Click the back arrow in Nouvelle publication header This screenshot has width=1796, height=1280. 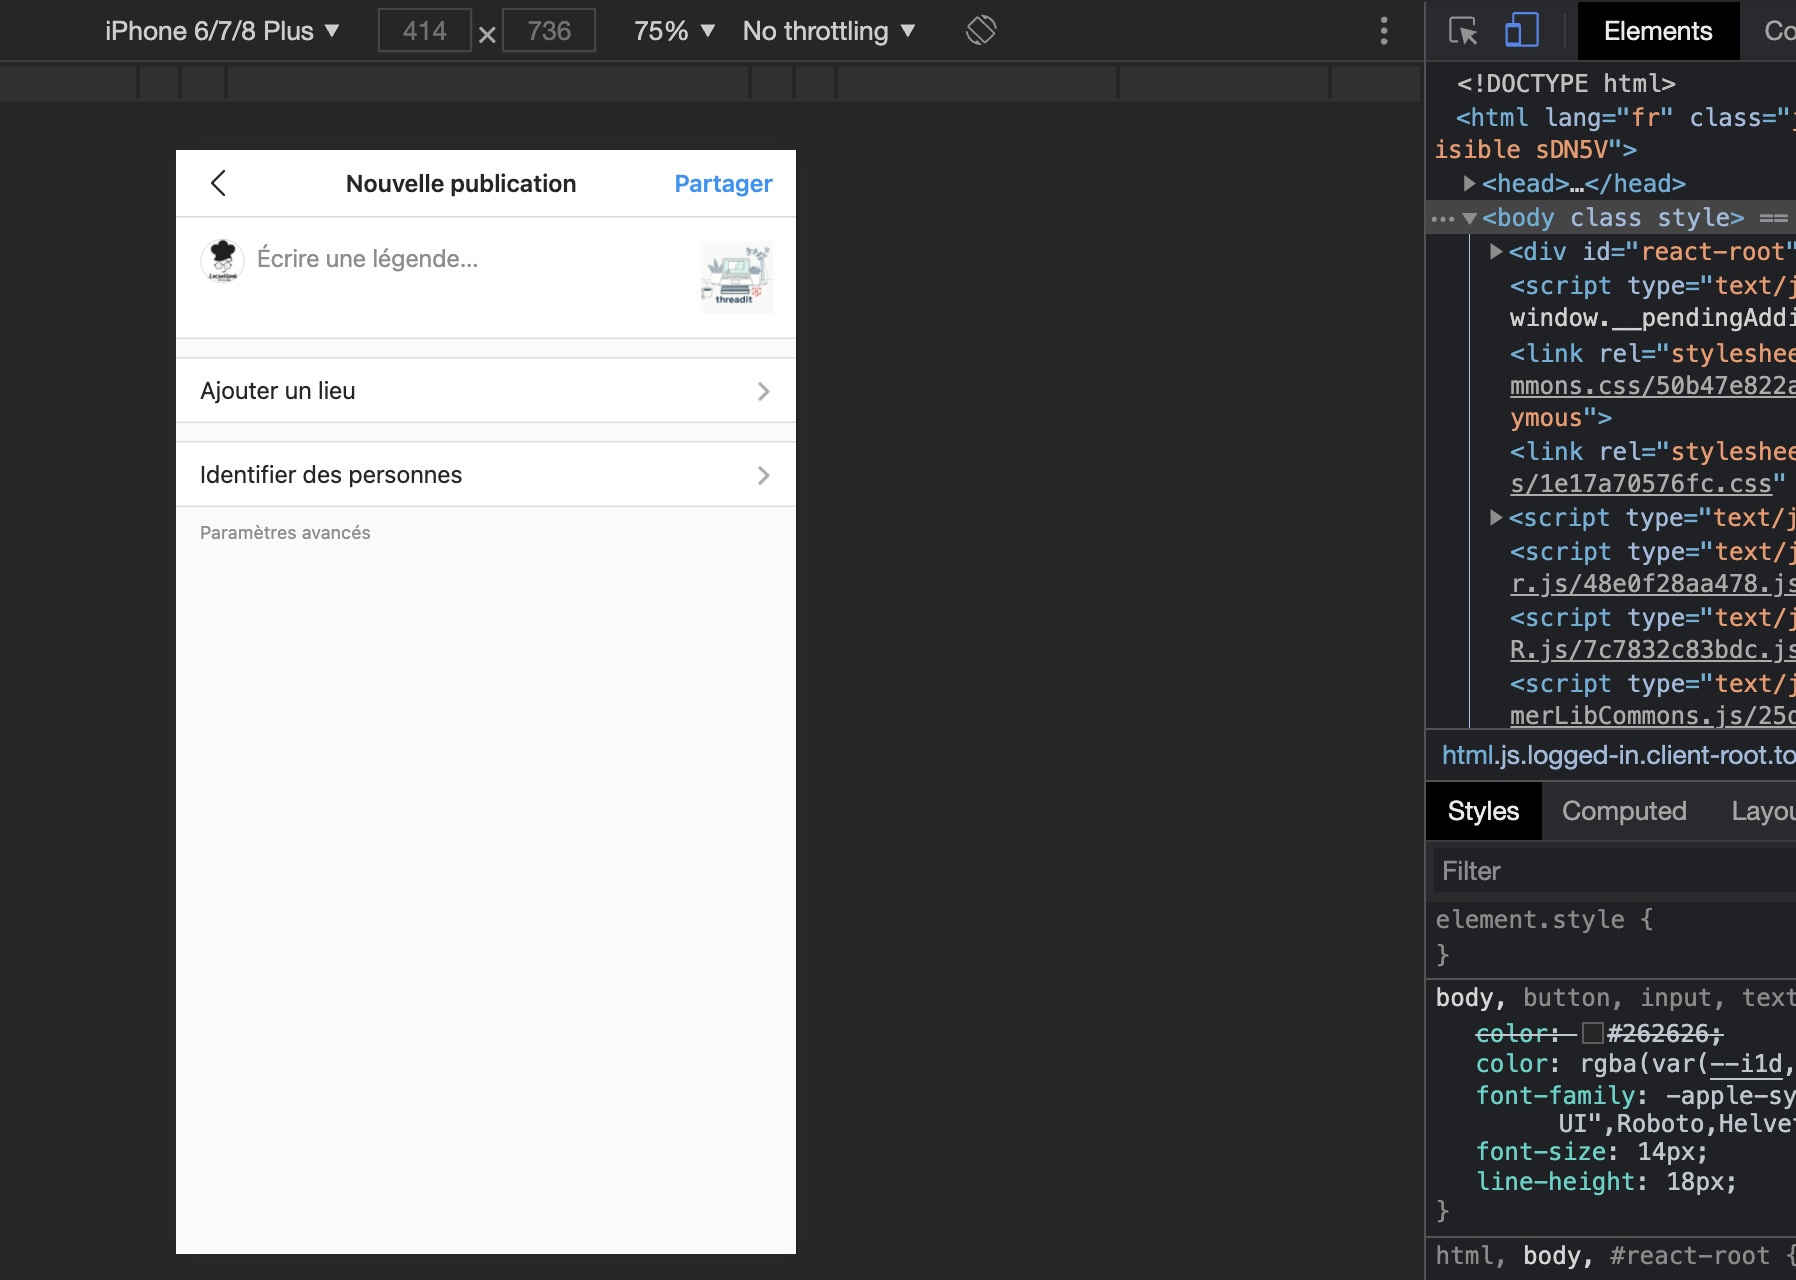(219, 183)
